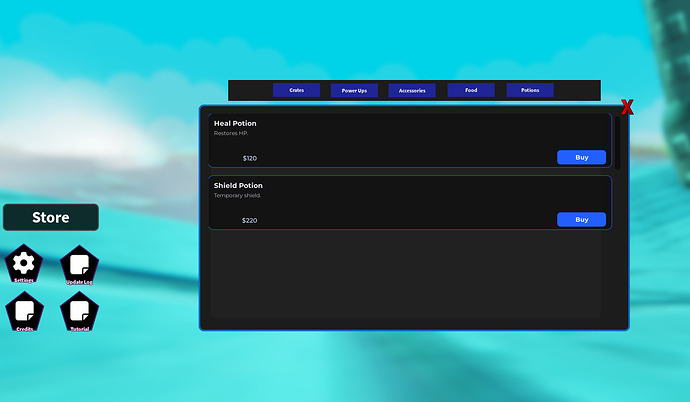This screenshot has width=690, height=402.
Task: Click the 'Restores HP.' description
Action: click(231, 133)
